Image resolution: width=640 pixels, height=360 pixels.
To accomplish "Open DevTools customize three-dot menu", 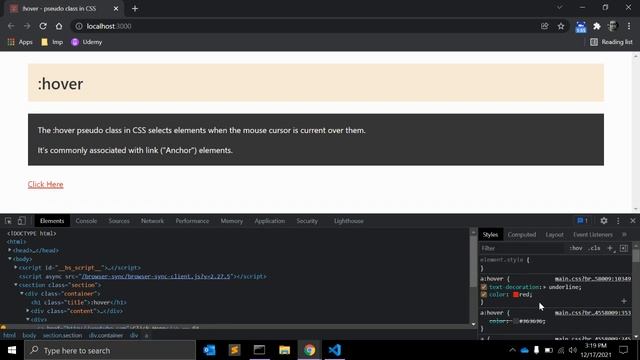I will click(x=618, y=221).
